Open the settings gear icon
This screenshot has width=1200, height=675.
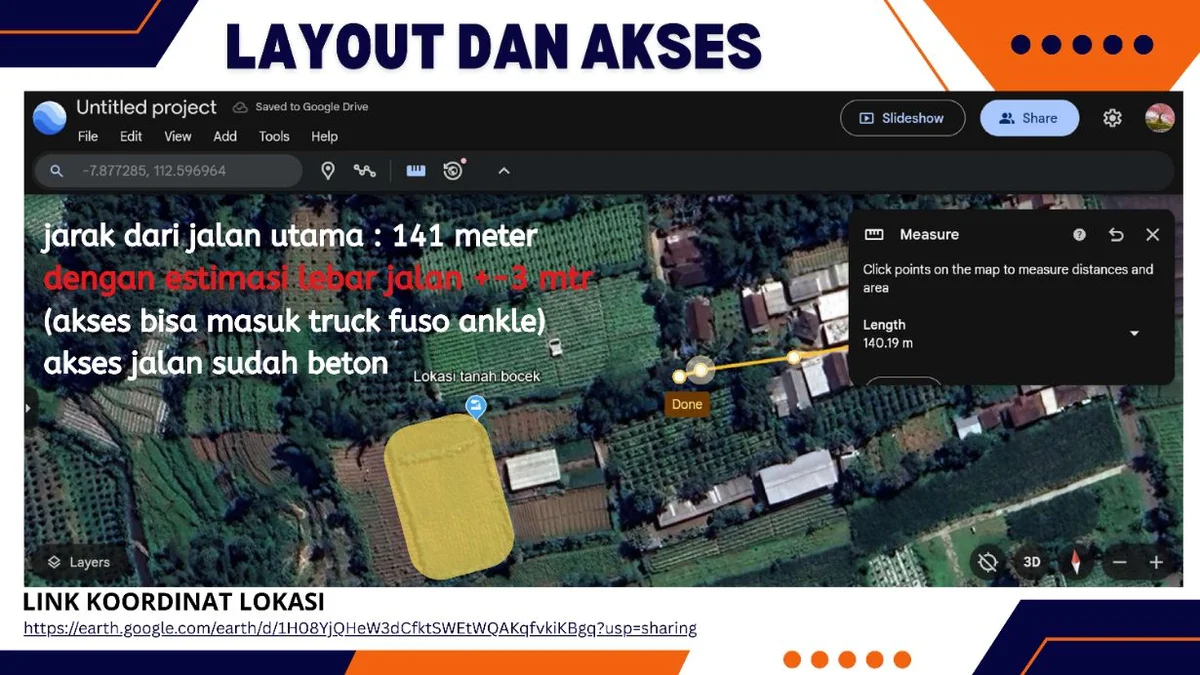click(x=1112, y=118)
